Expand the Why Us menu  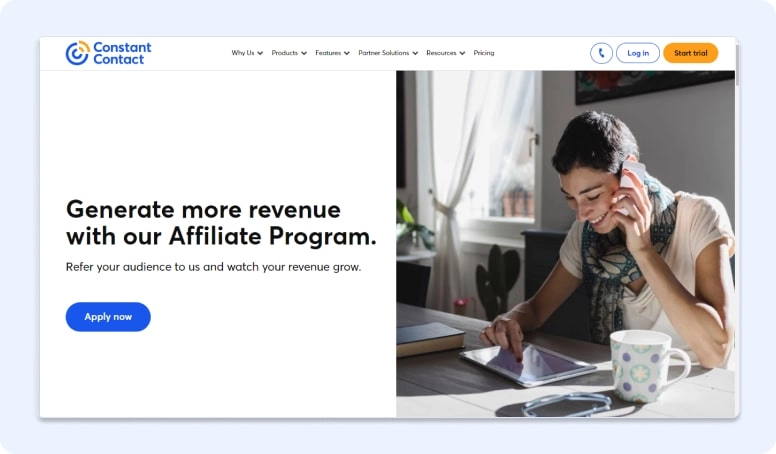point(247,53)
